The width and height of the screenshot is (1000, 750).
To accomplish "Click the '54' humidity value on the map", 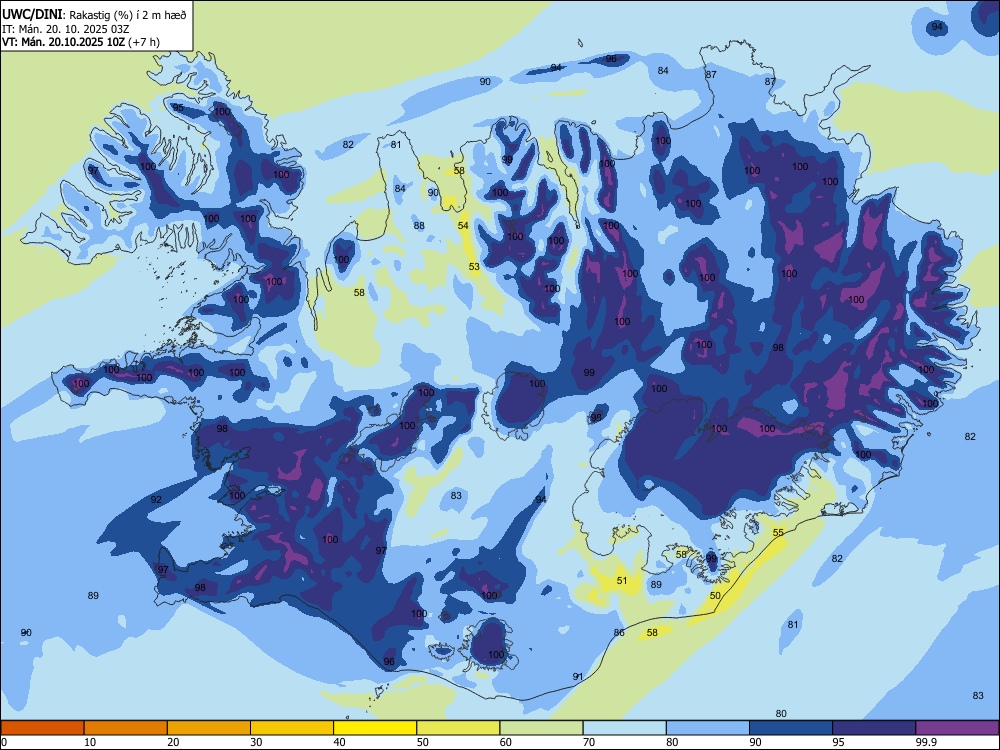I will [463, 226].
